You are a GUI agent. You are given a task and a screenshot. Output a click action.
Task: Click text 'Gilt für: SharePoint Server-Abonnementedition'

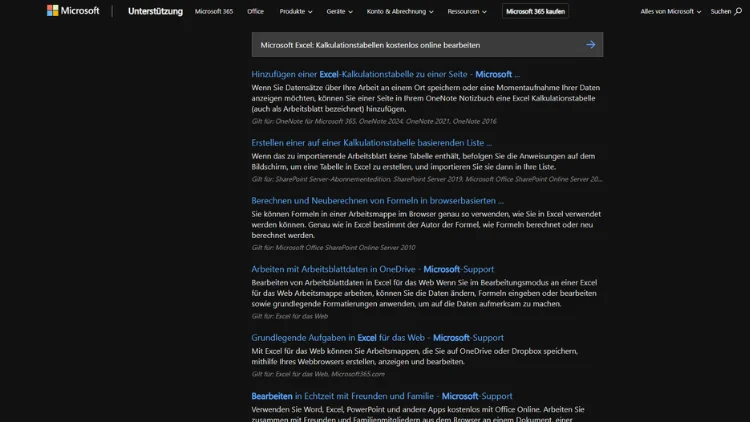coord(427,179)
